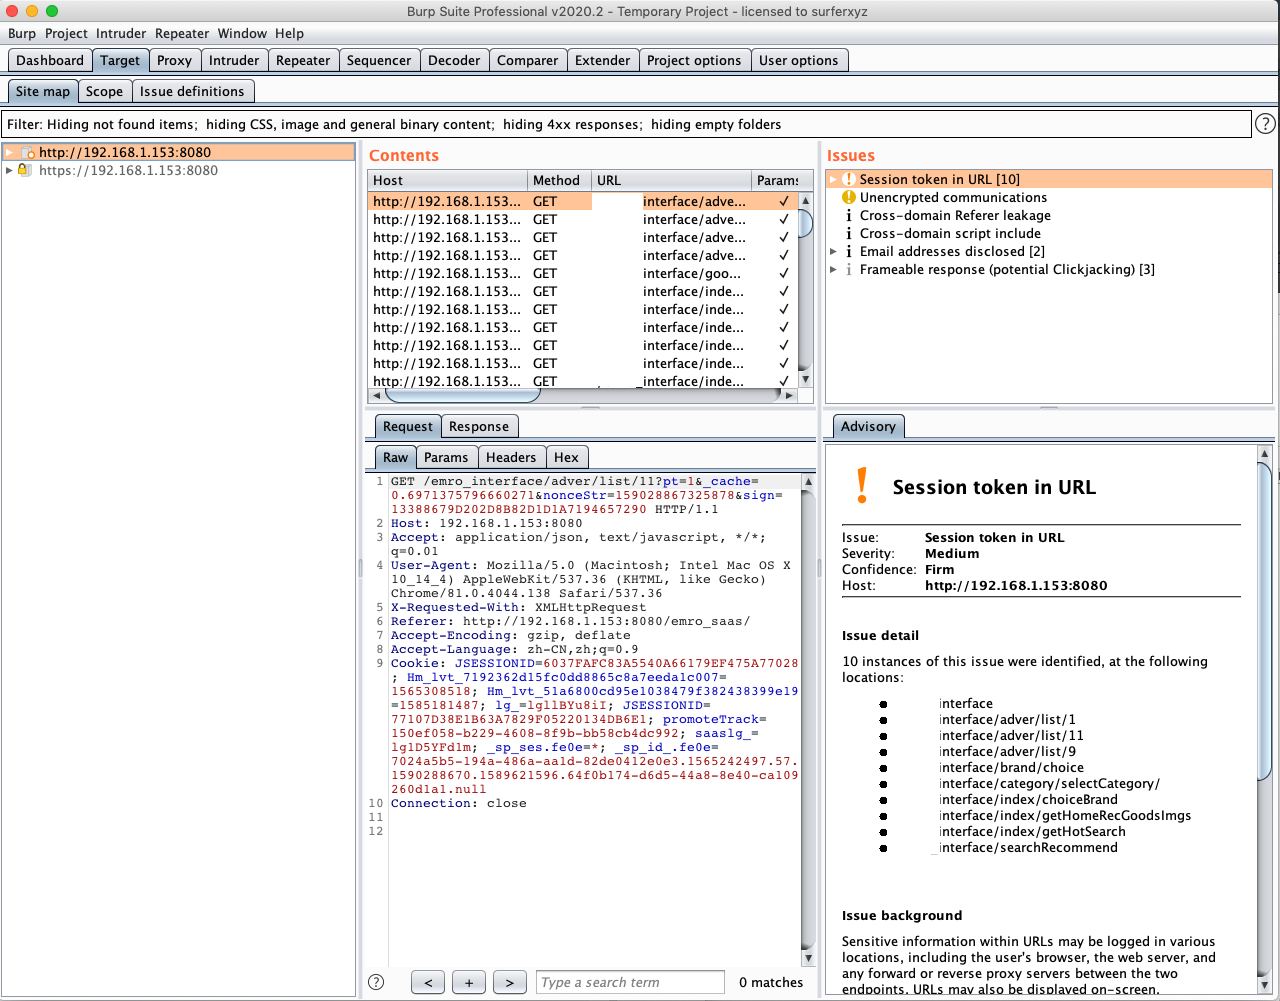Go to the Decoder tab

click(454, 60)
